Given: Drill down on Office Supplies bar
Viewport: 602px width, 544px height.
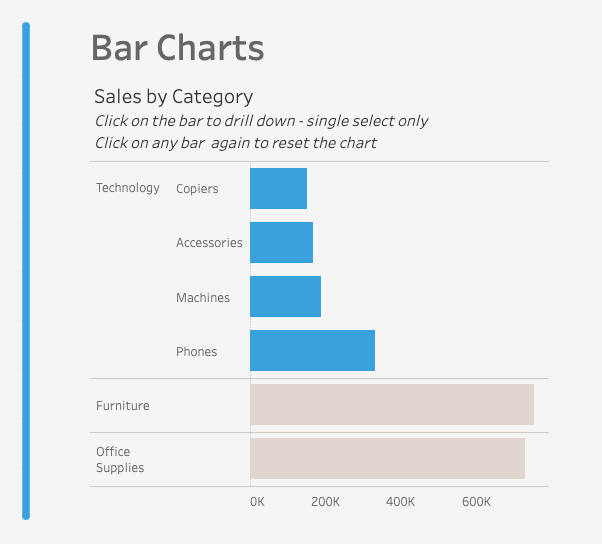Looking at the screenshot, I should [387, 459].
